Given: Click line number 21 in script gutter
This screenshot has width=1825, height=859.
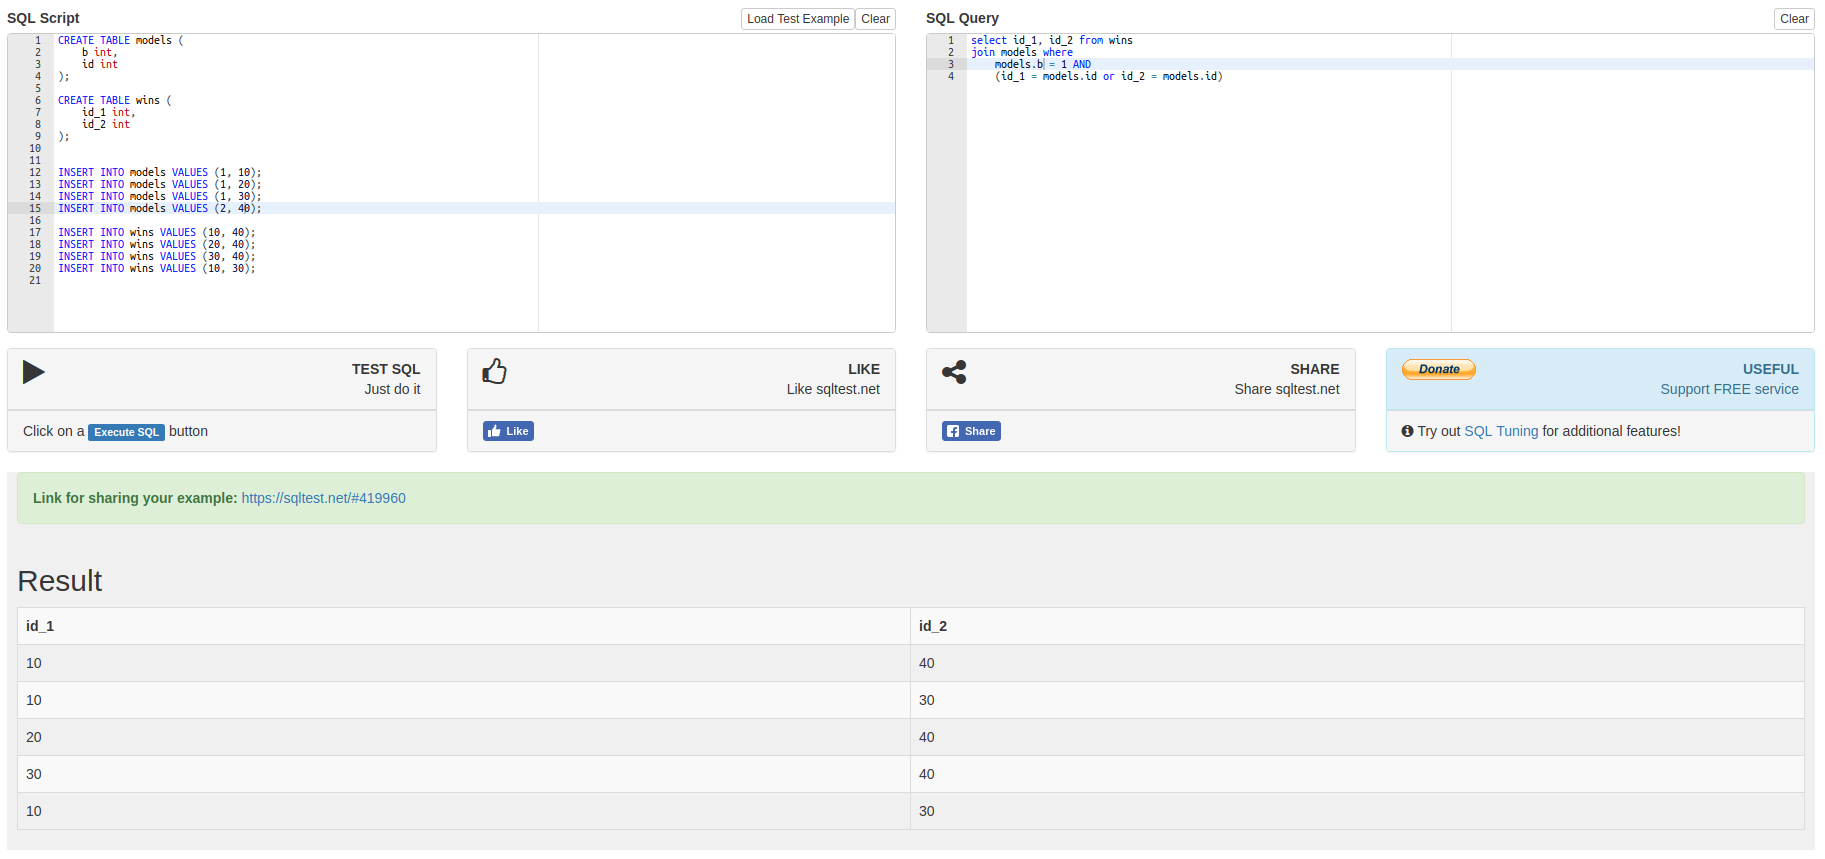Looking at the screenshot, I should (x=35, y=280).
